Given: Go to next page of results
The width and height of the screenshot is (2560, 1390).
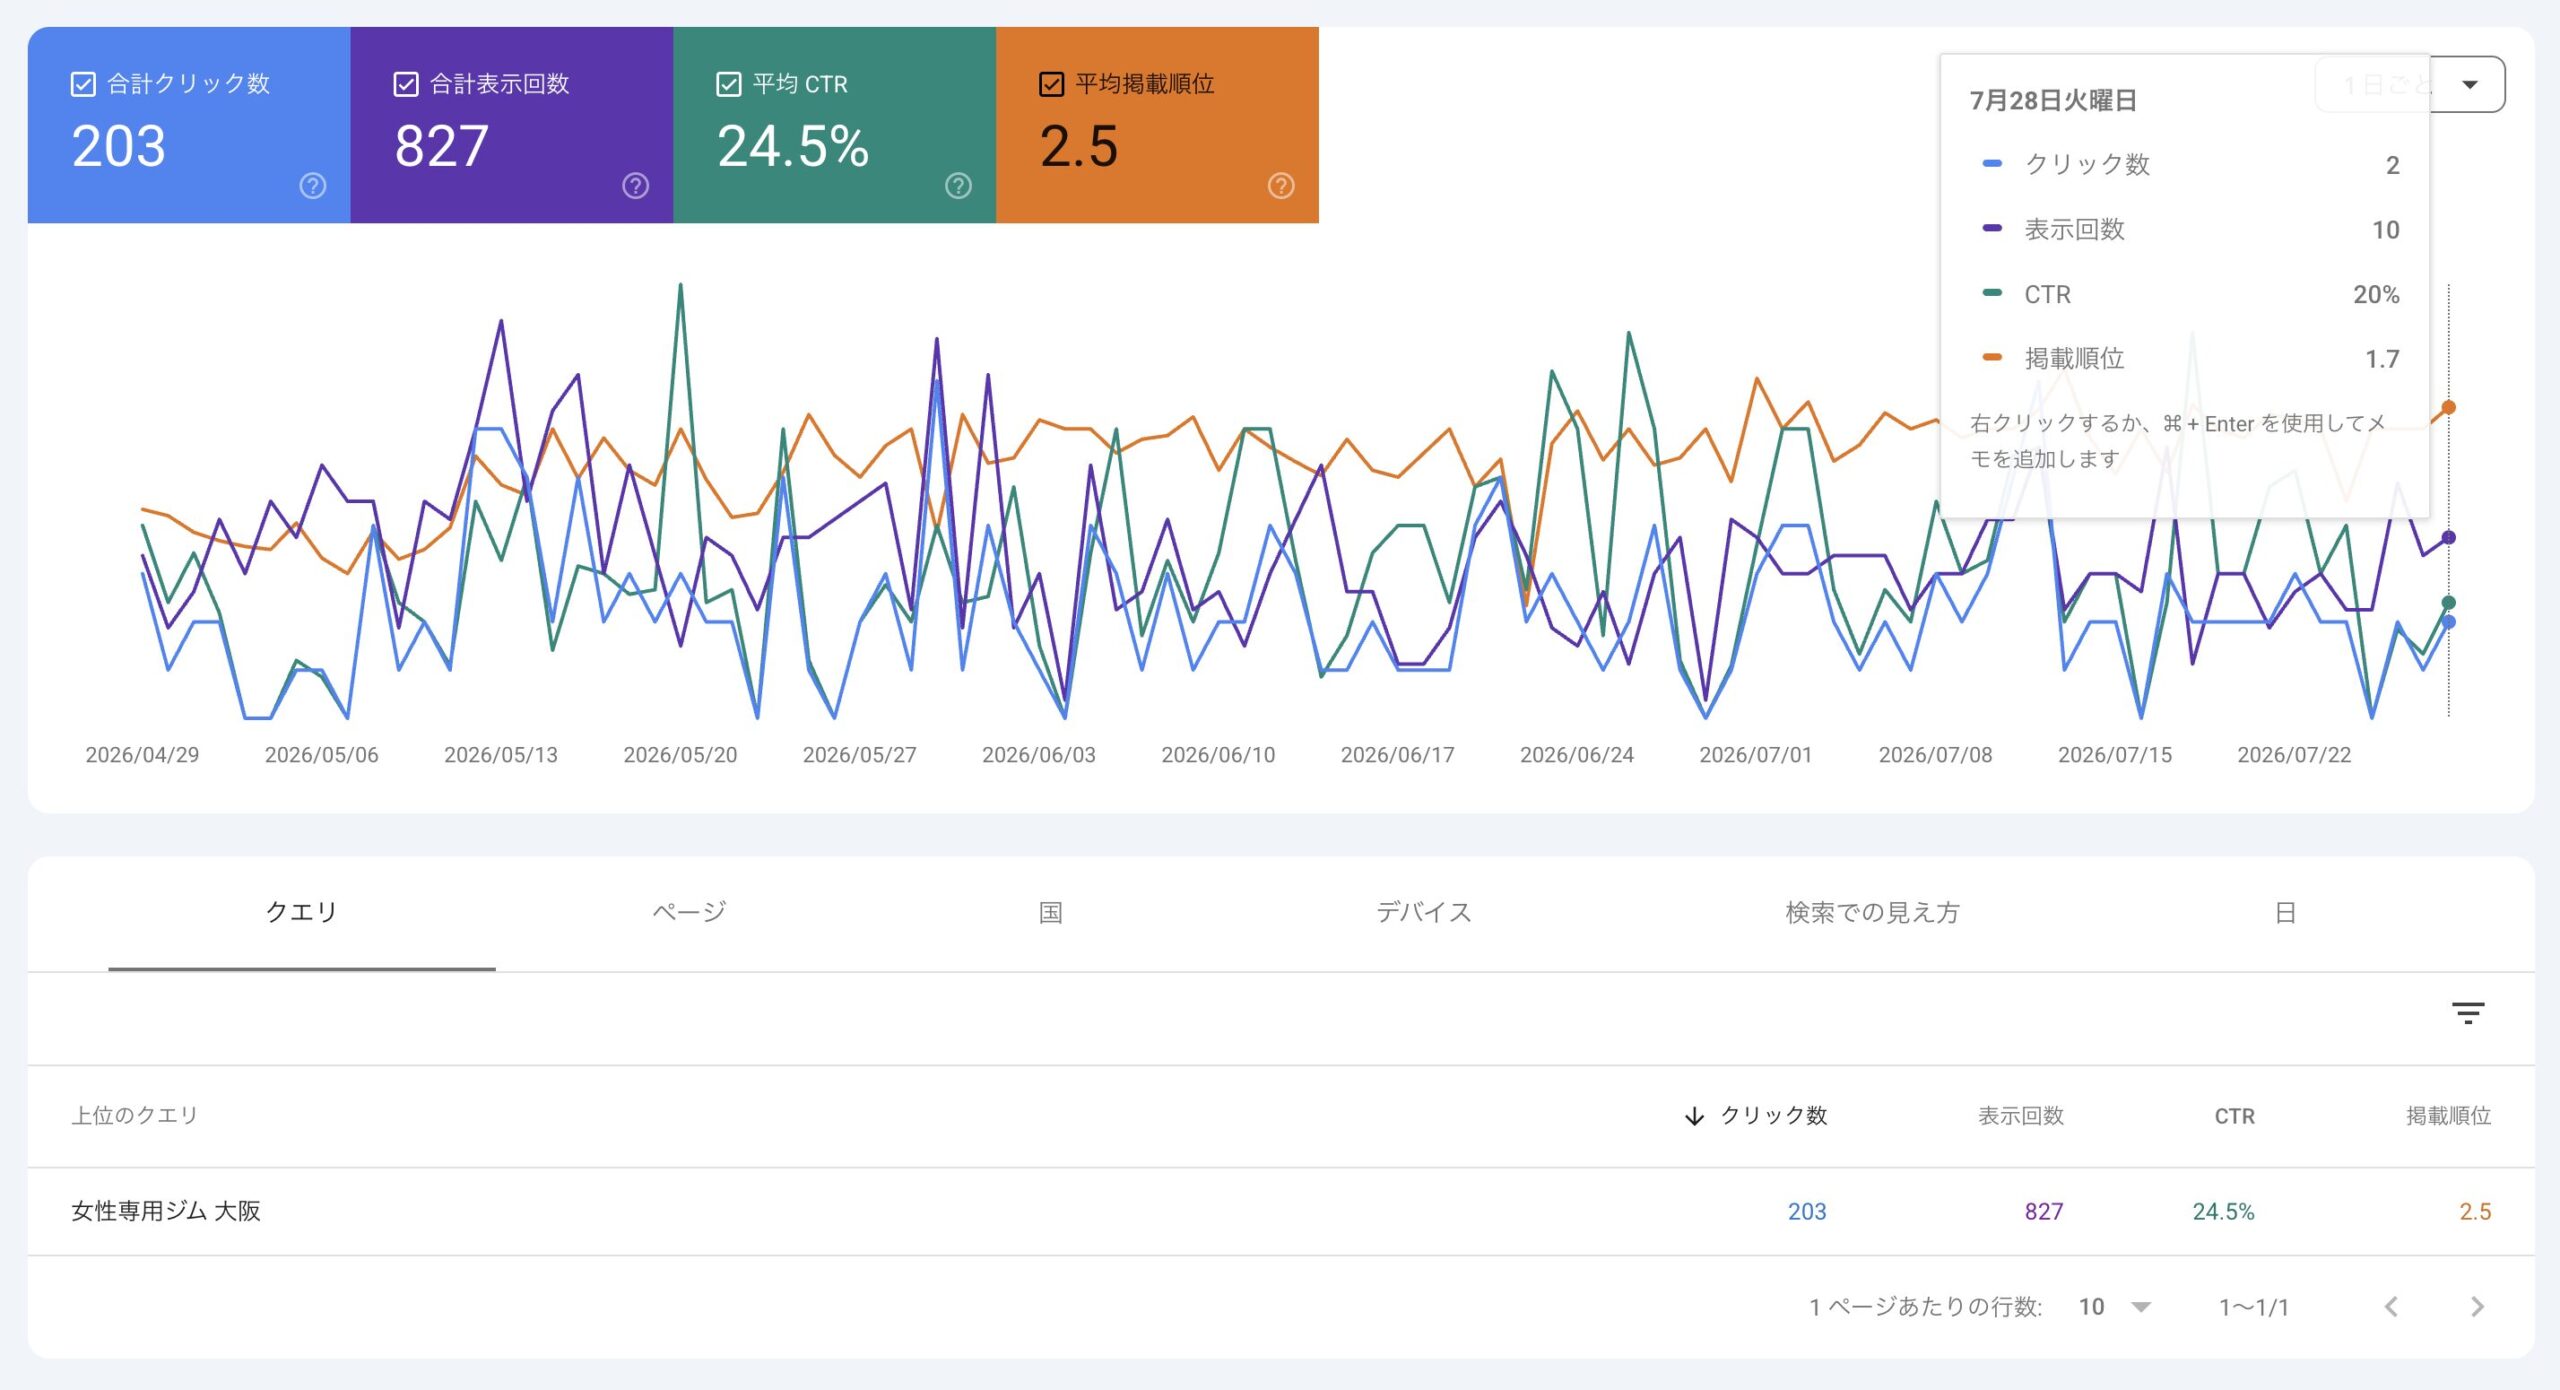Looking at the screenshot, I should pos(2477,1306).
